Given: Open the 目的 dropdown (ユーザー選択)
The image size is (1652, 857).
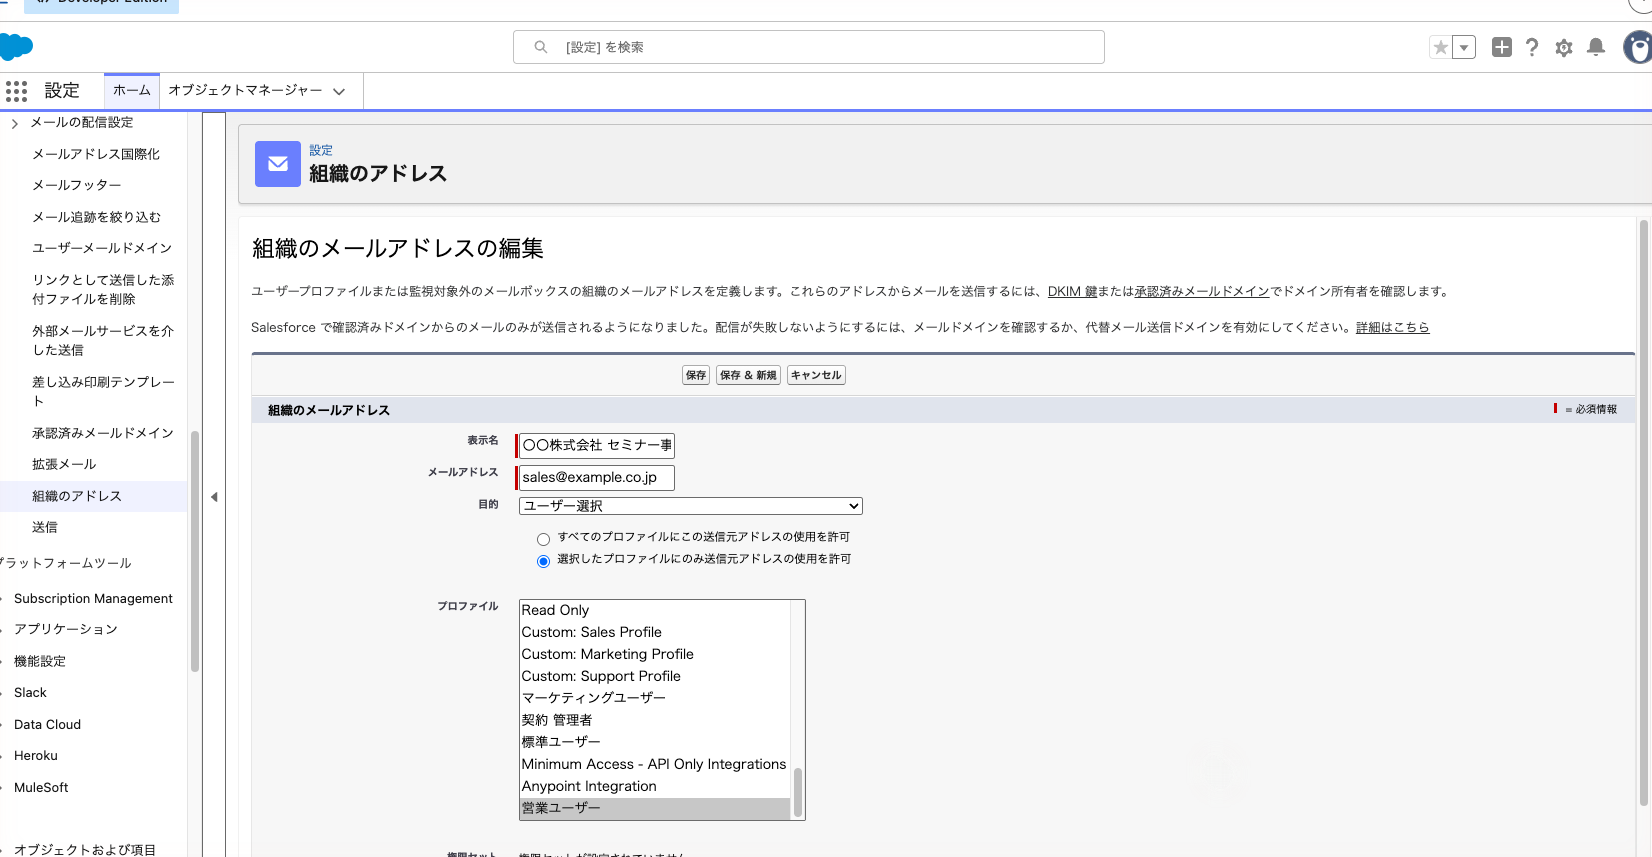Looking at the screenshot, I should tap(691, 506).
